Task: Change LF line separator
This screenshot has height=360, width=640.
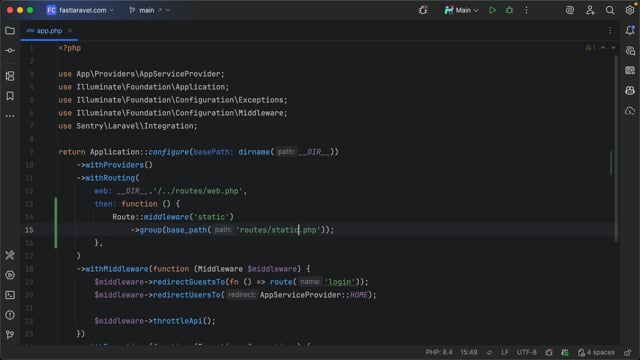Action: click(x=505, y=352)
